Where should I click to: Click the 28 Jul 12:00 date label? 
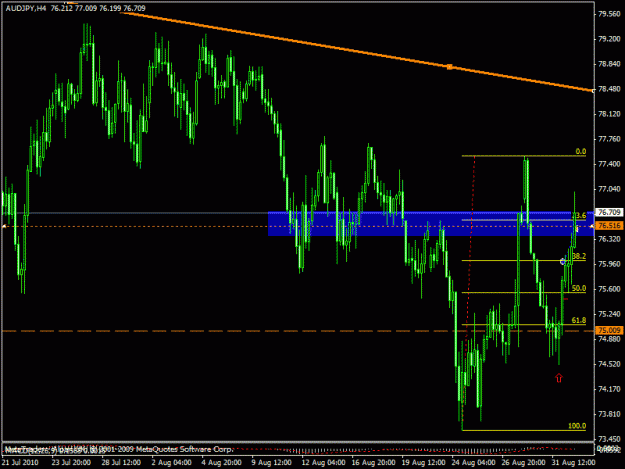[x=121, y=463]
